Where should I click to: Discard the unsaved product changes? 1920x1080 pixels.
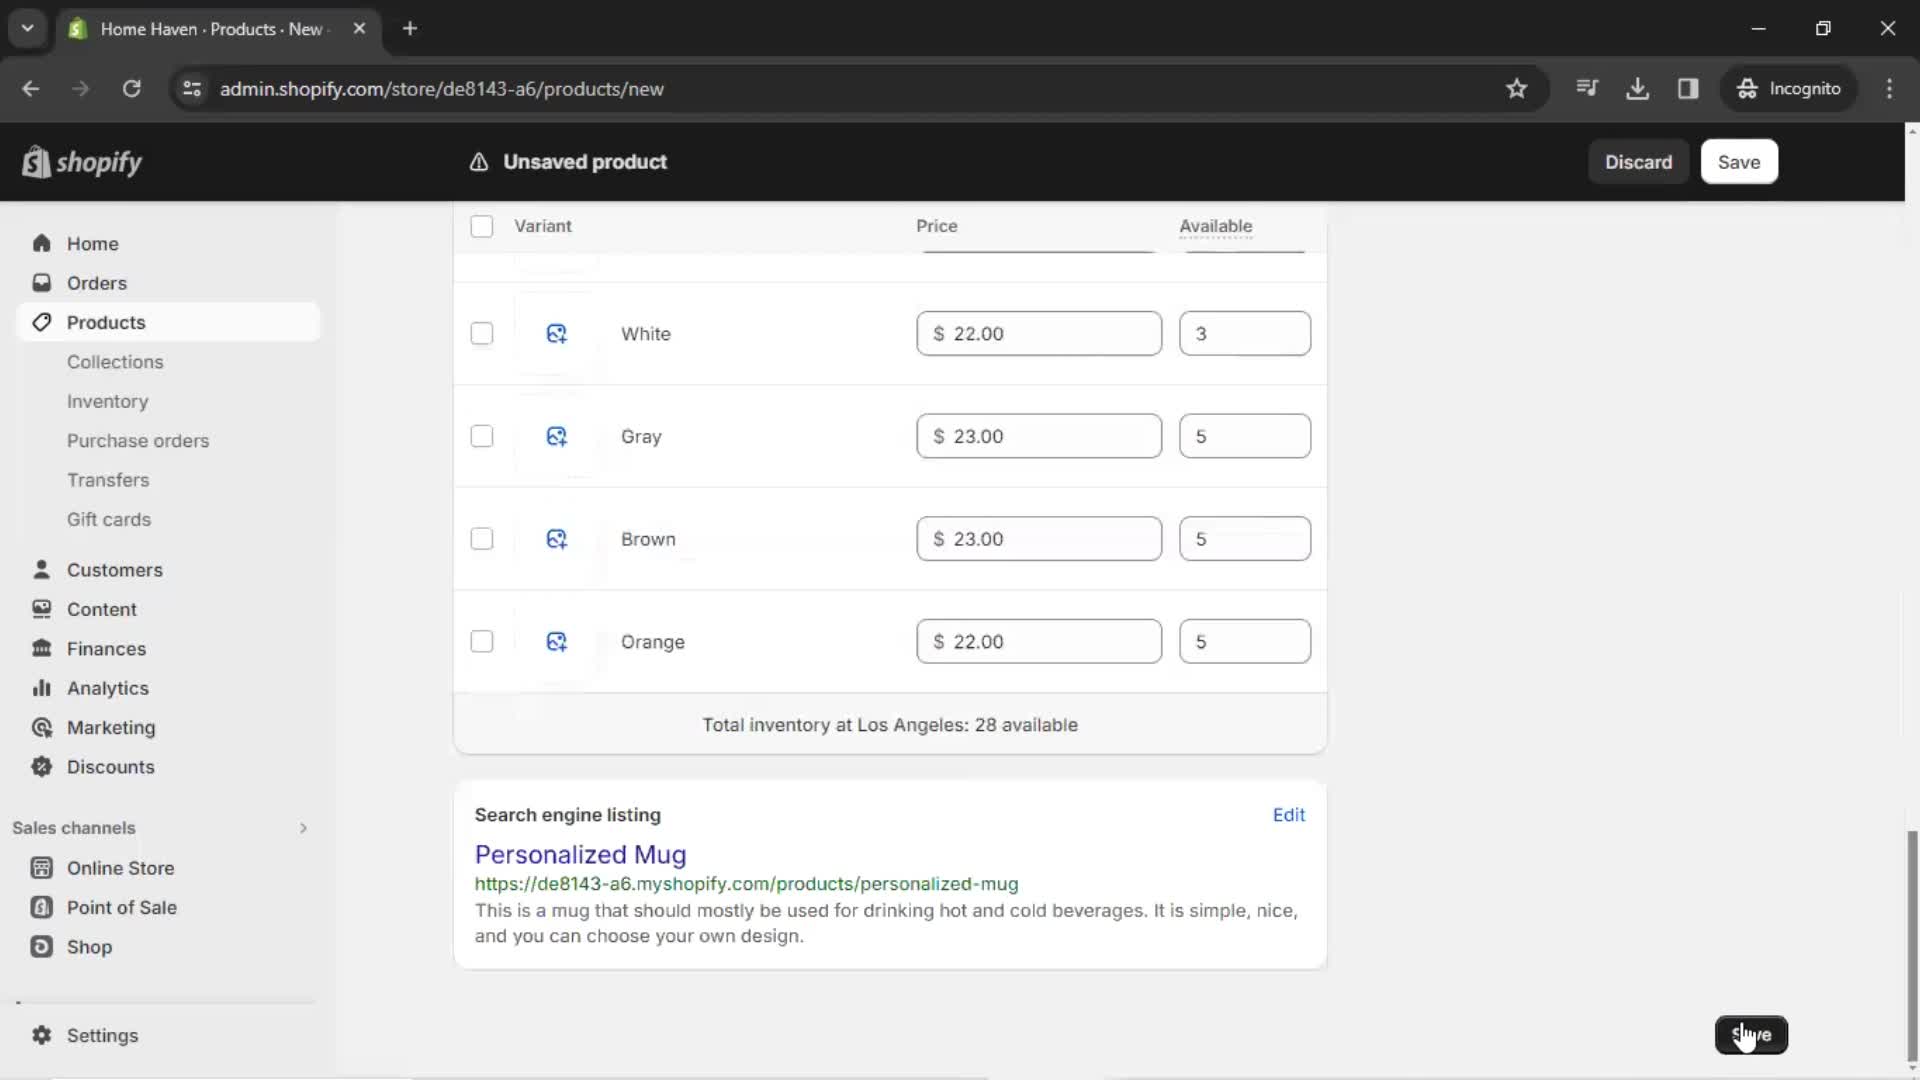click(x=1638, y=161)
